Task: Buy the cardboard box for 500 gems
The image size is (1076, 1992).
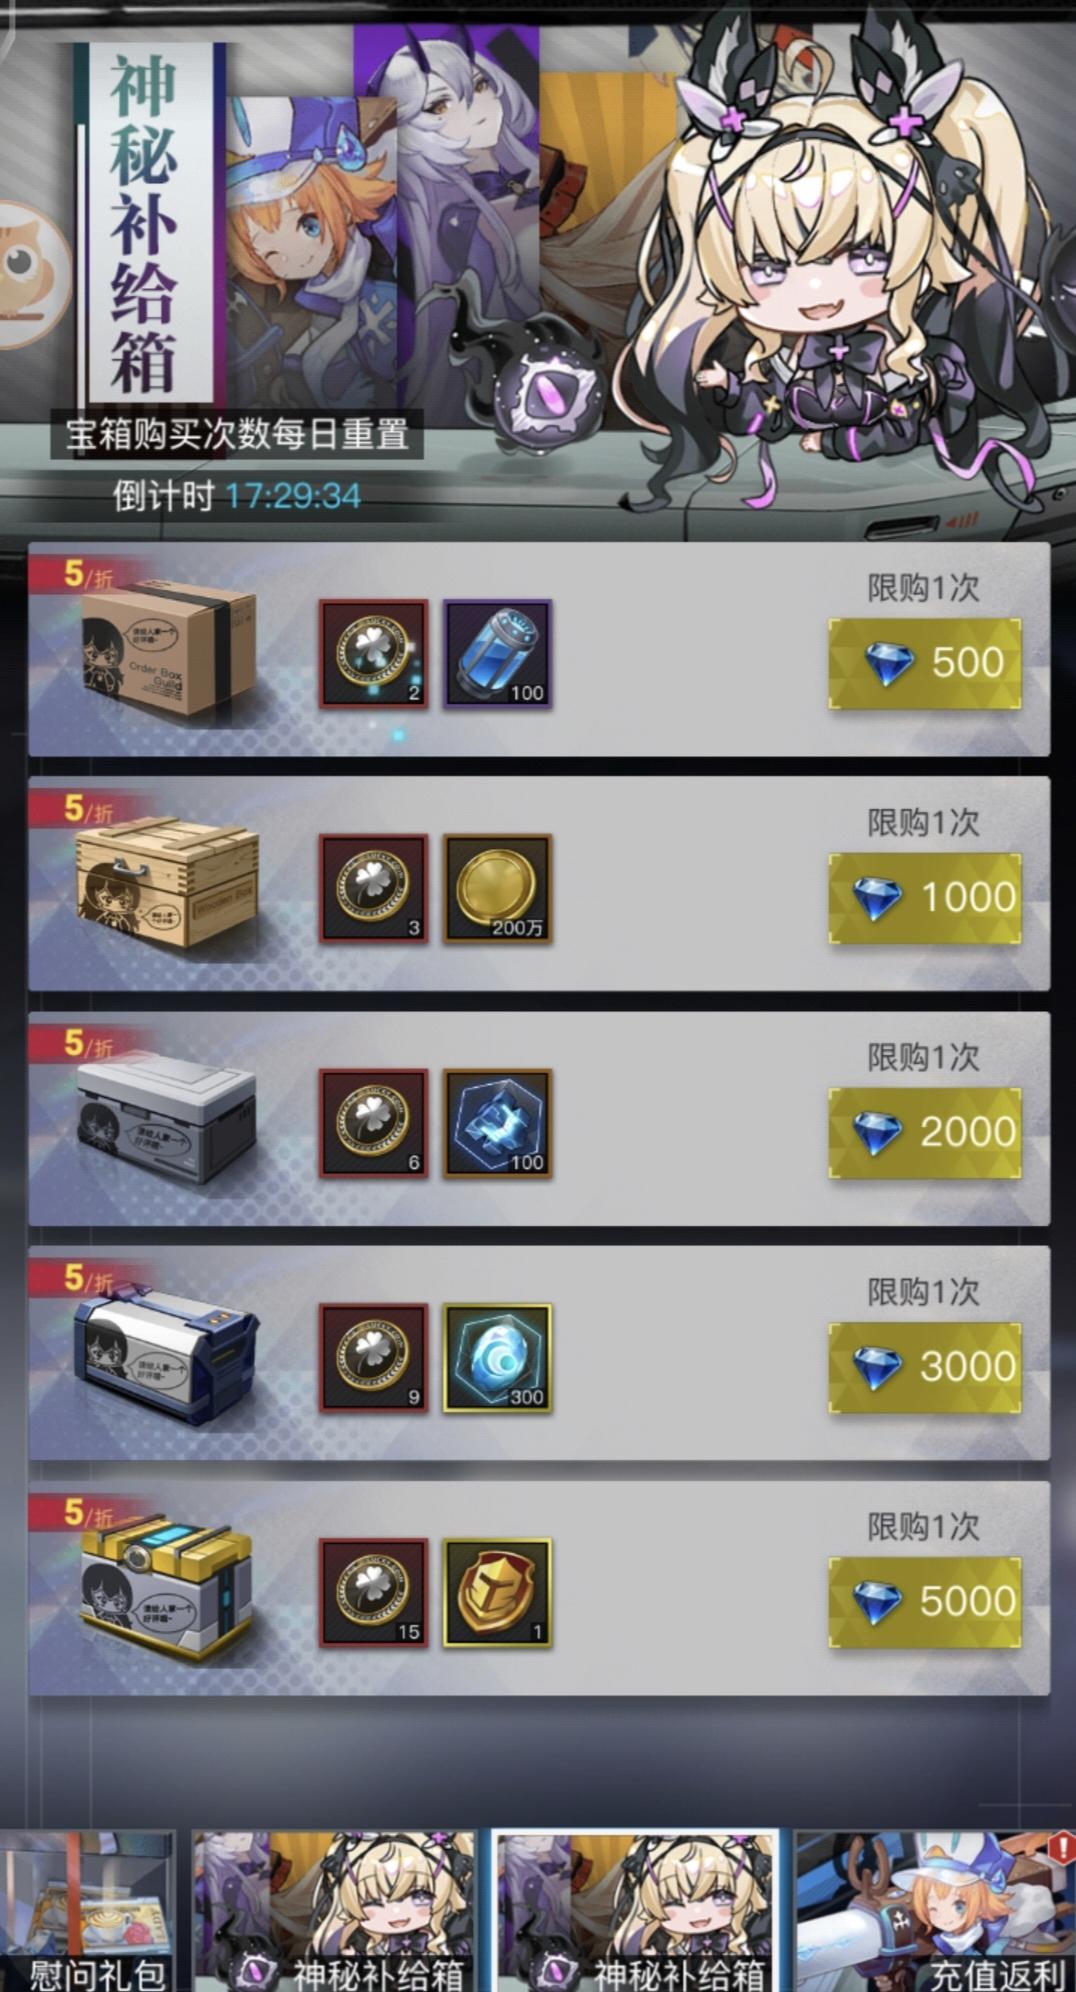Action: [x=925, y=663]
